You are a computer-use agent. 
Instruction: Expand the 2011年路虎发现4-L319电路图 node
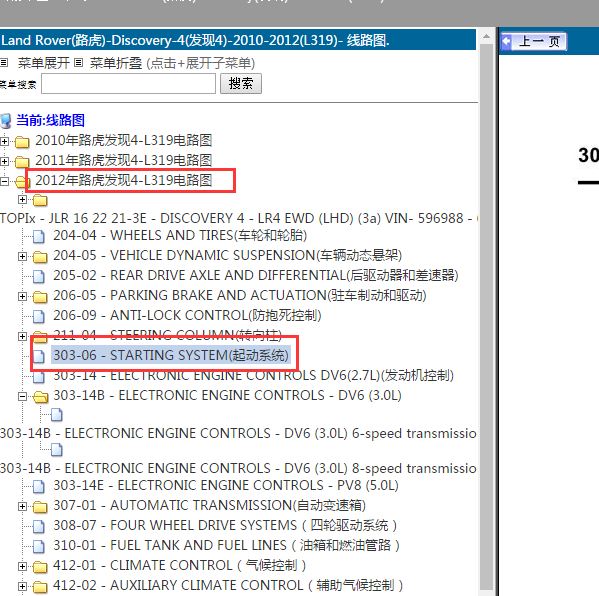tap(4, 161)
